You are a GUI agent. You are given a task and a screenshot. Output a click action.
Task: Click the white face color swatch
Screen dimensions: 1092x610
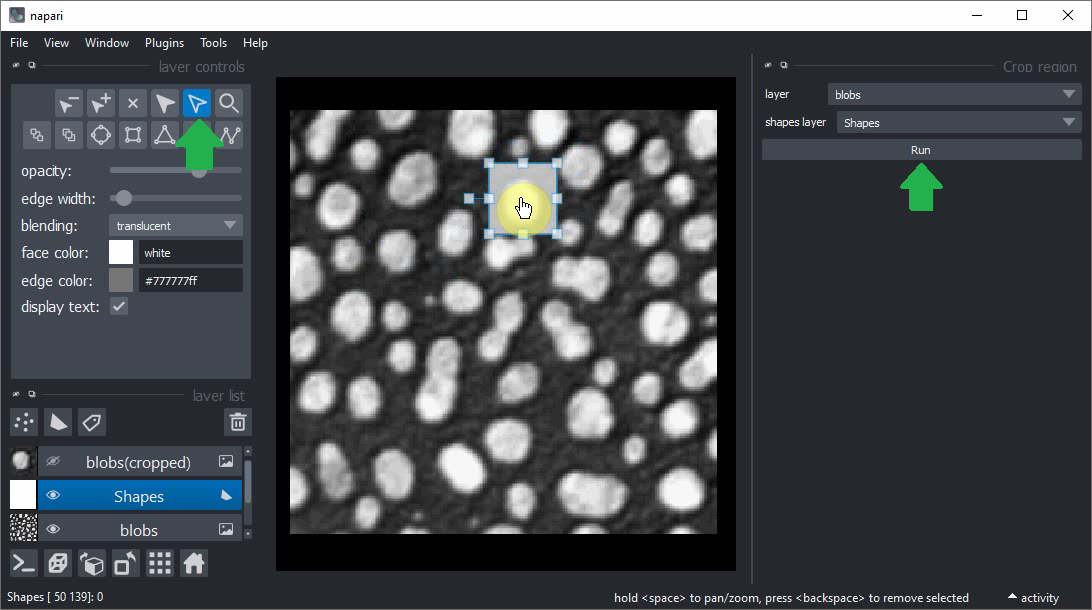pyautogui.click(x=121, y=253)
